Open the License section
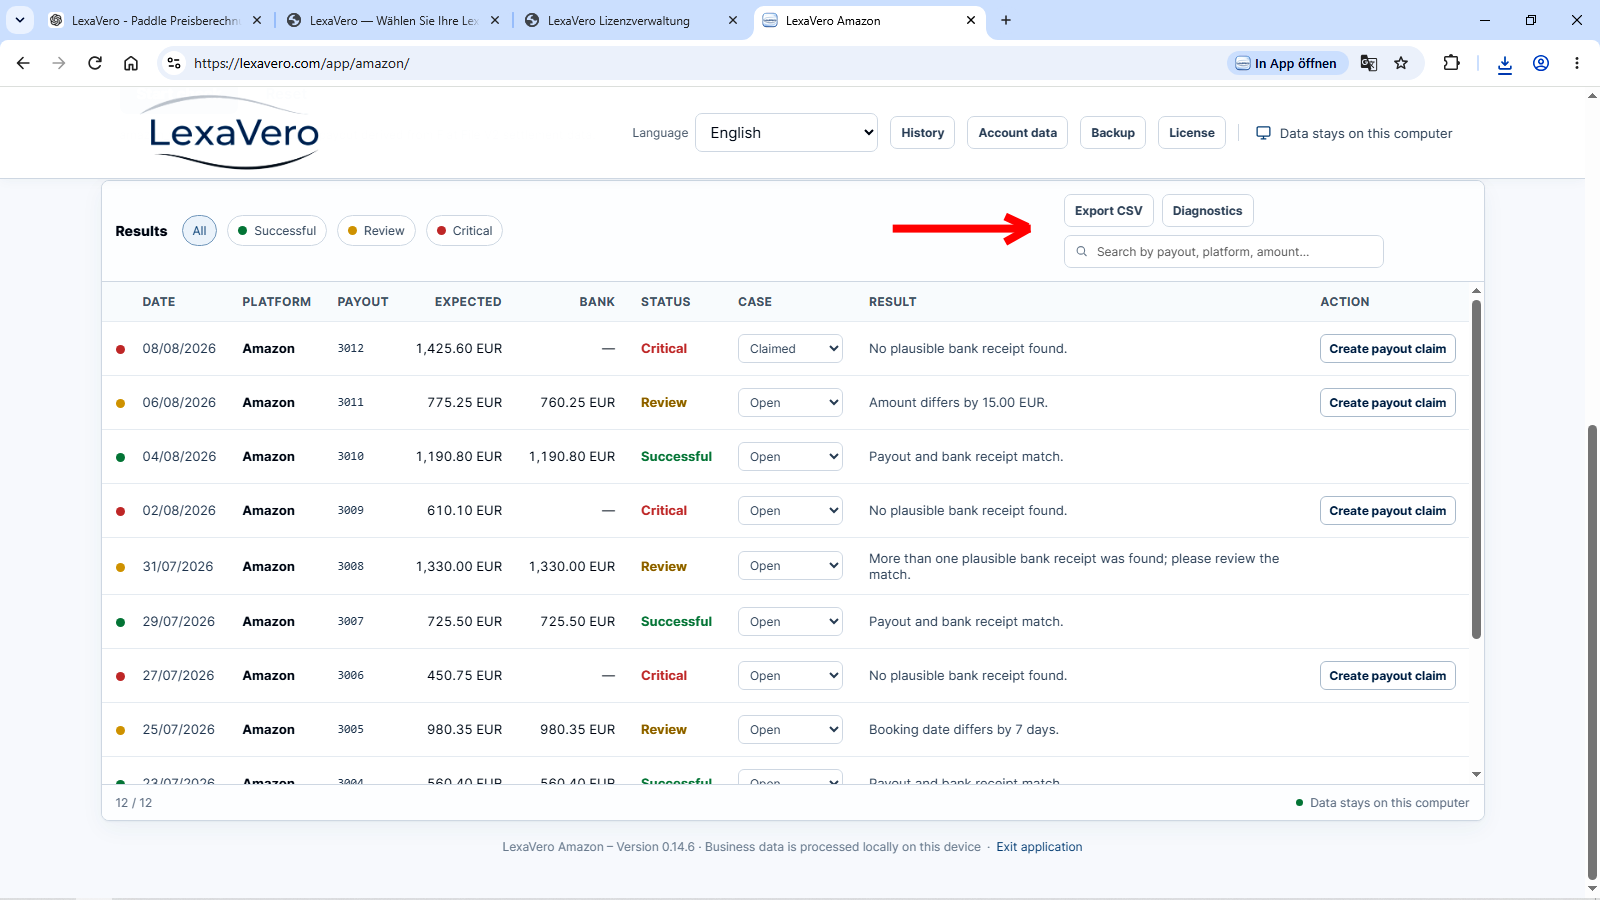This screenshot has height=900, width=1600. [1192, 133]
